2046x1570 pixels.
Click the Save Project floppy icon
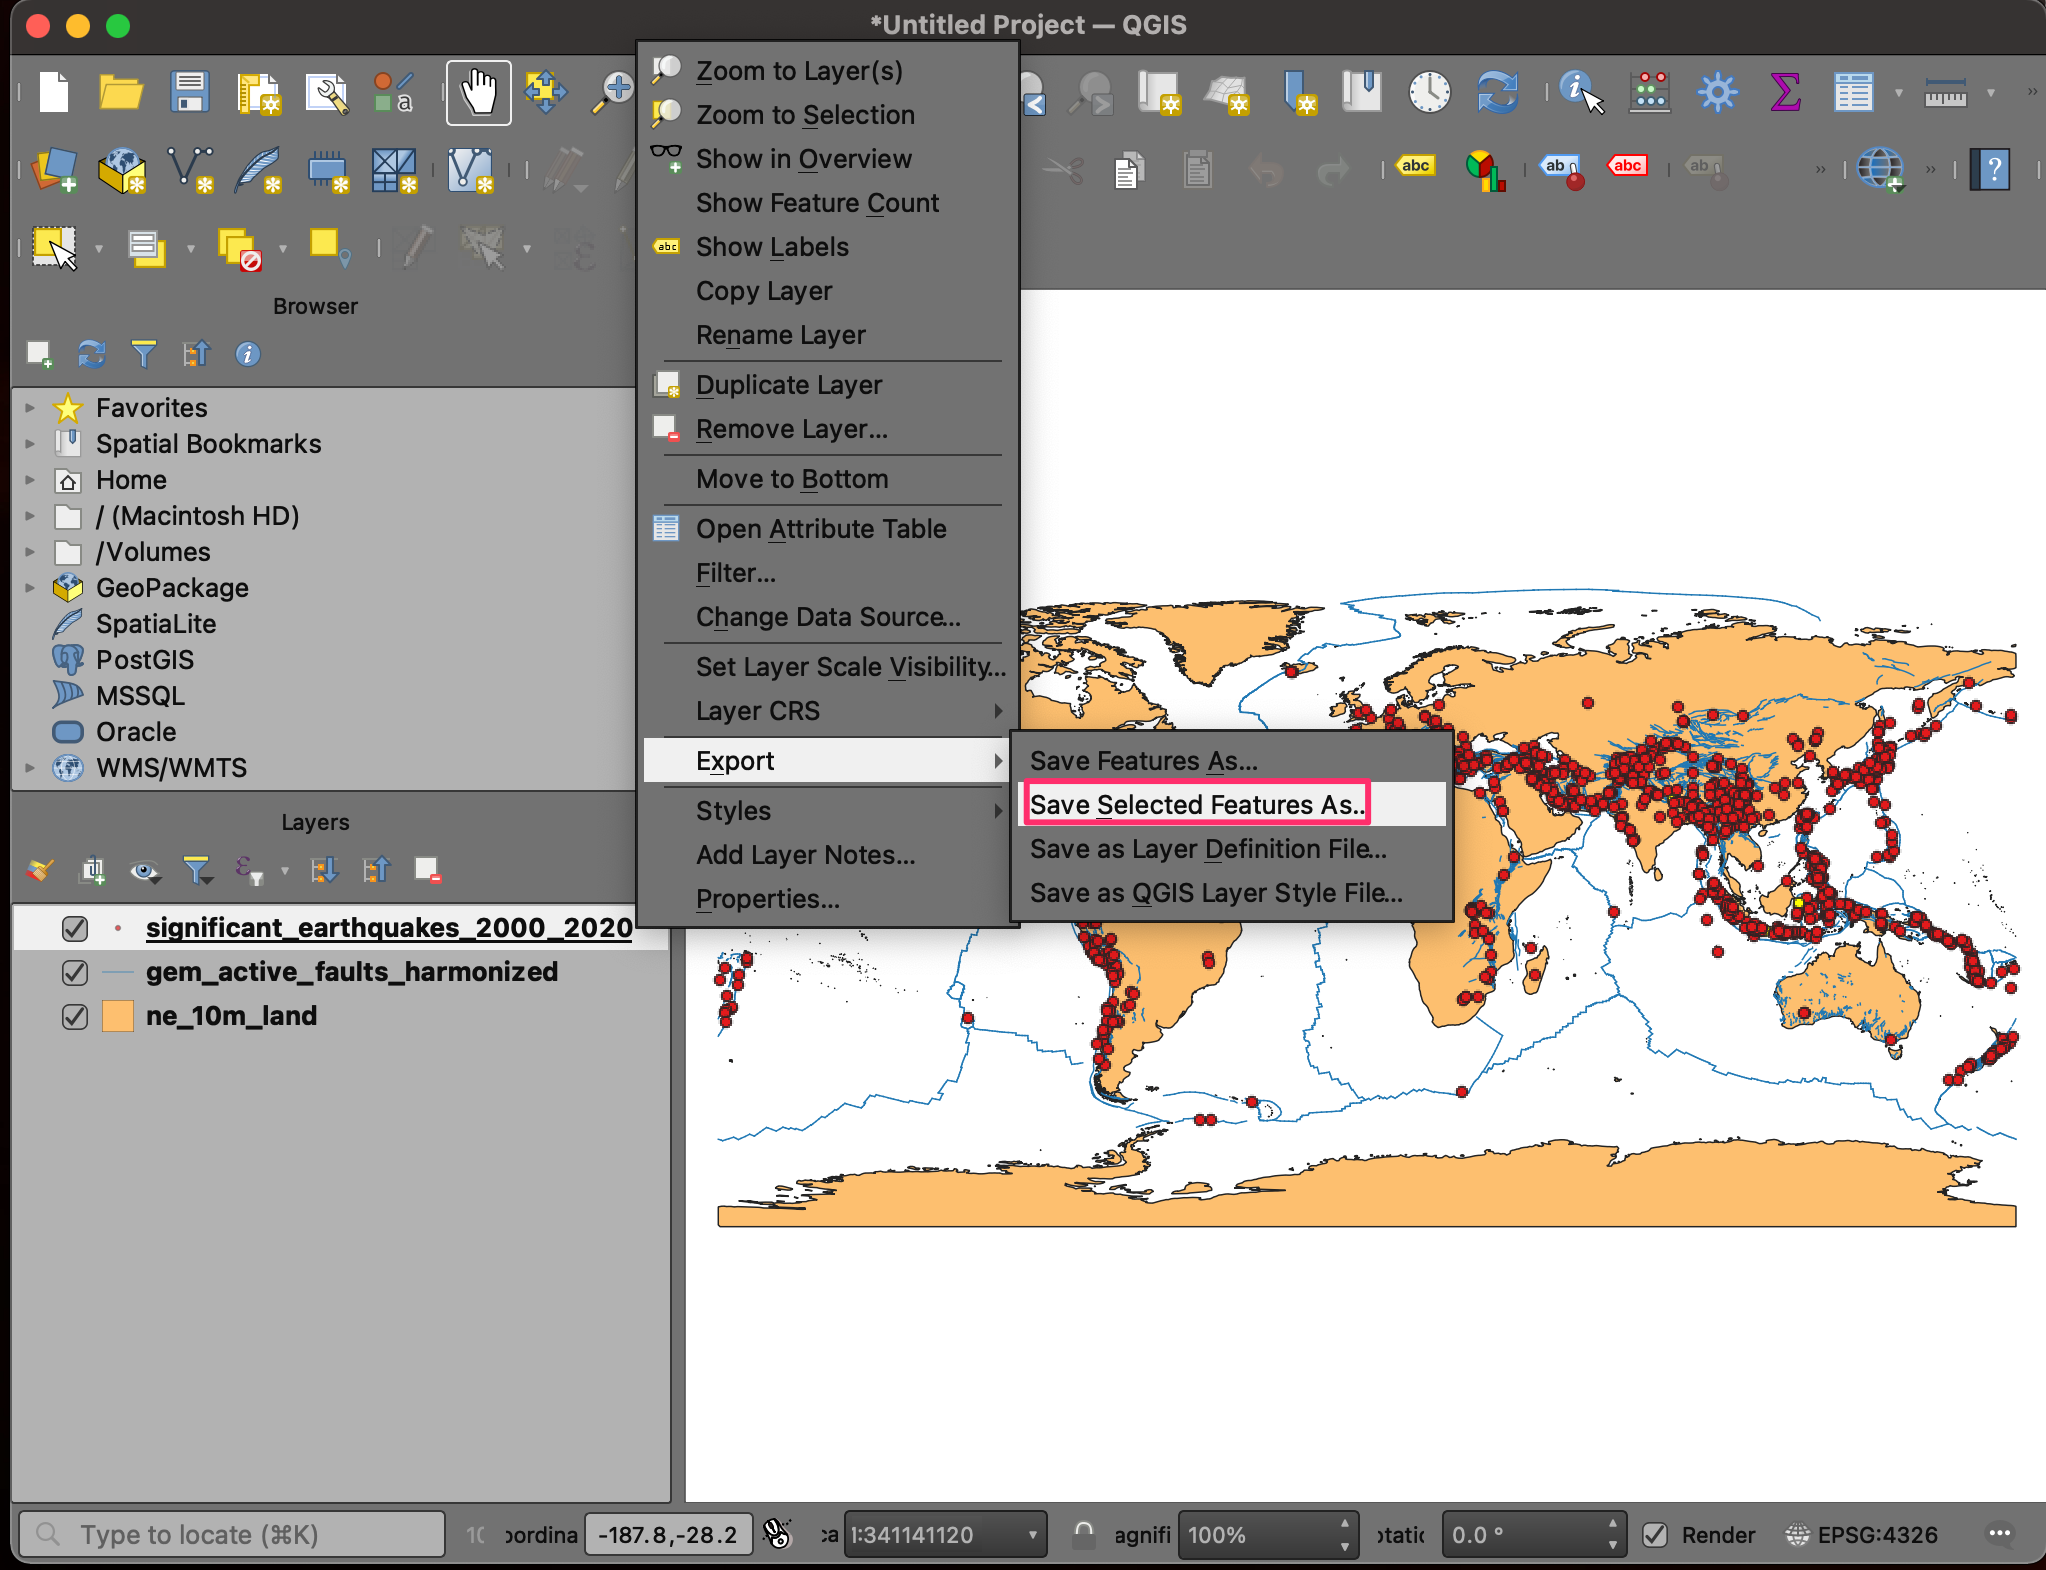point(189,93)
